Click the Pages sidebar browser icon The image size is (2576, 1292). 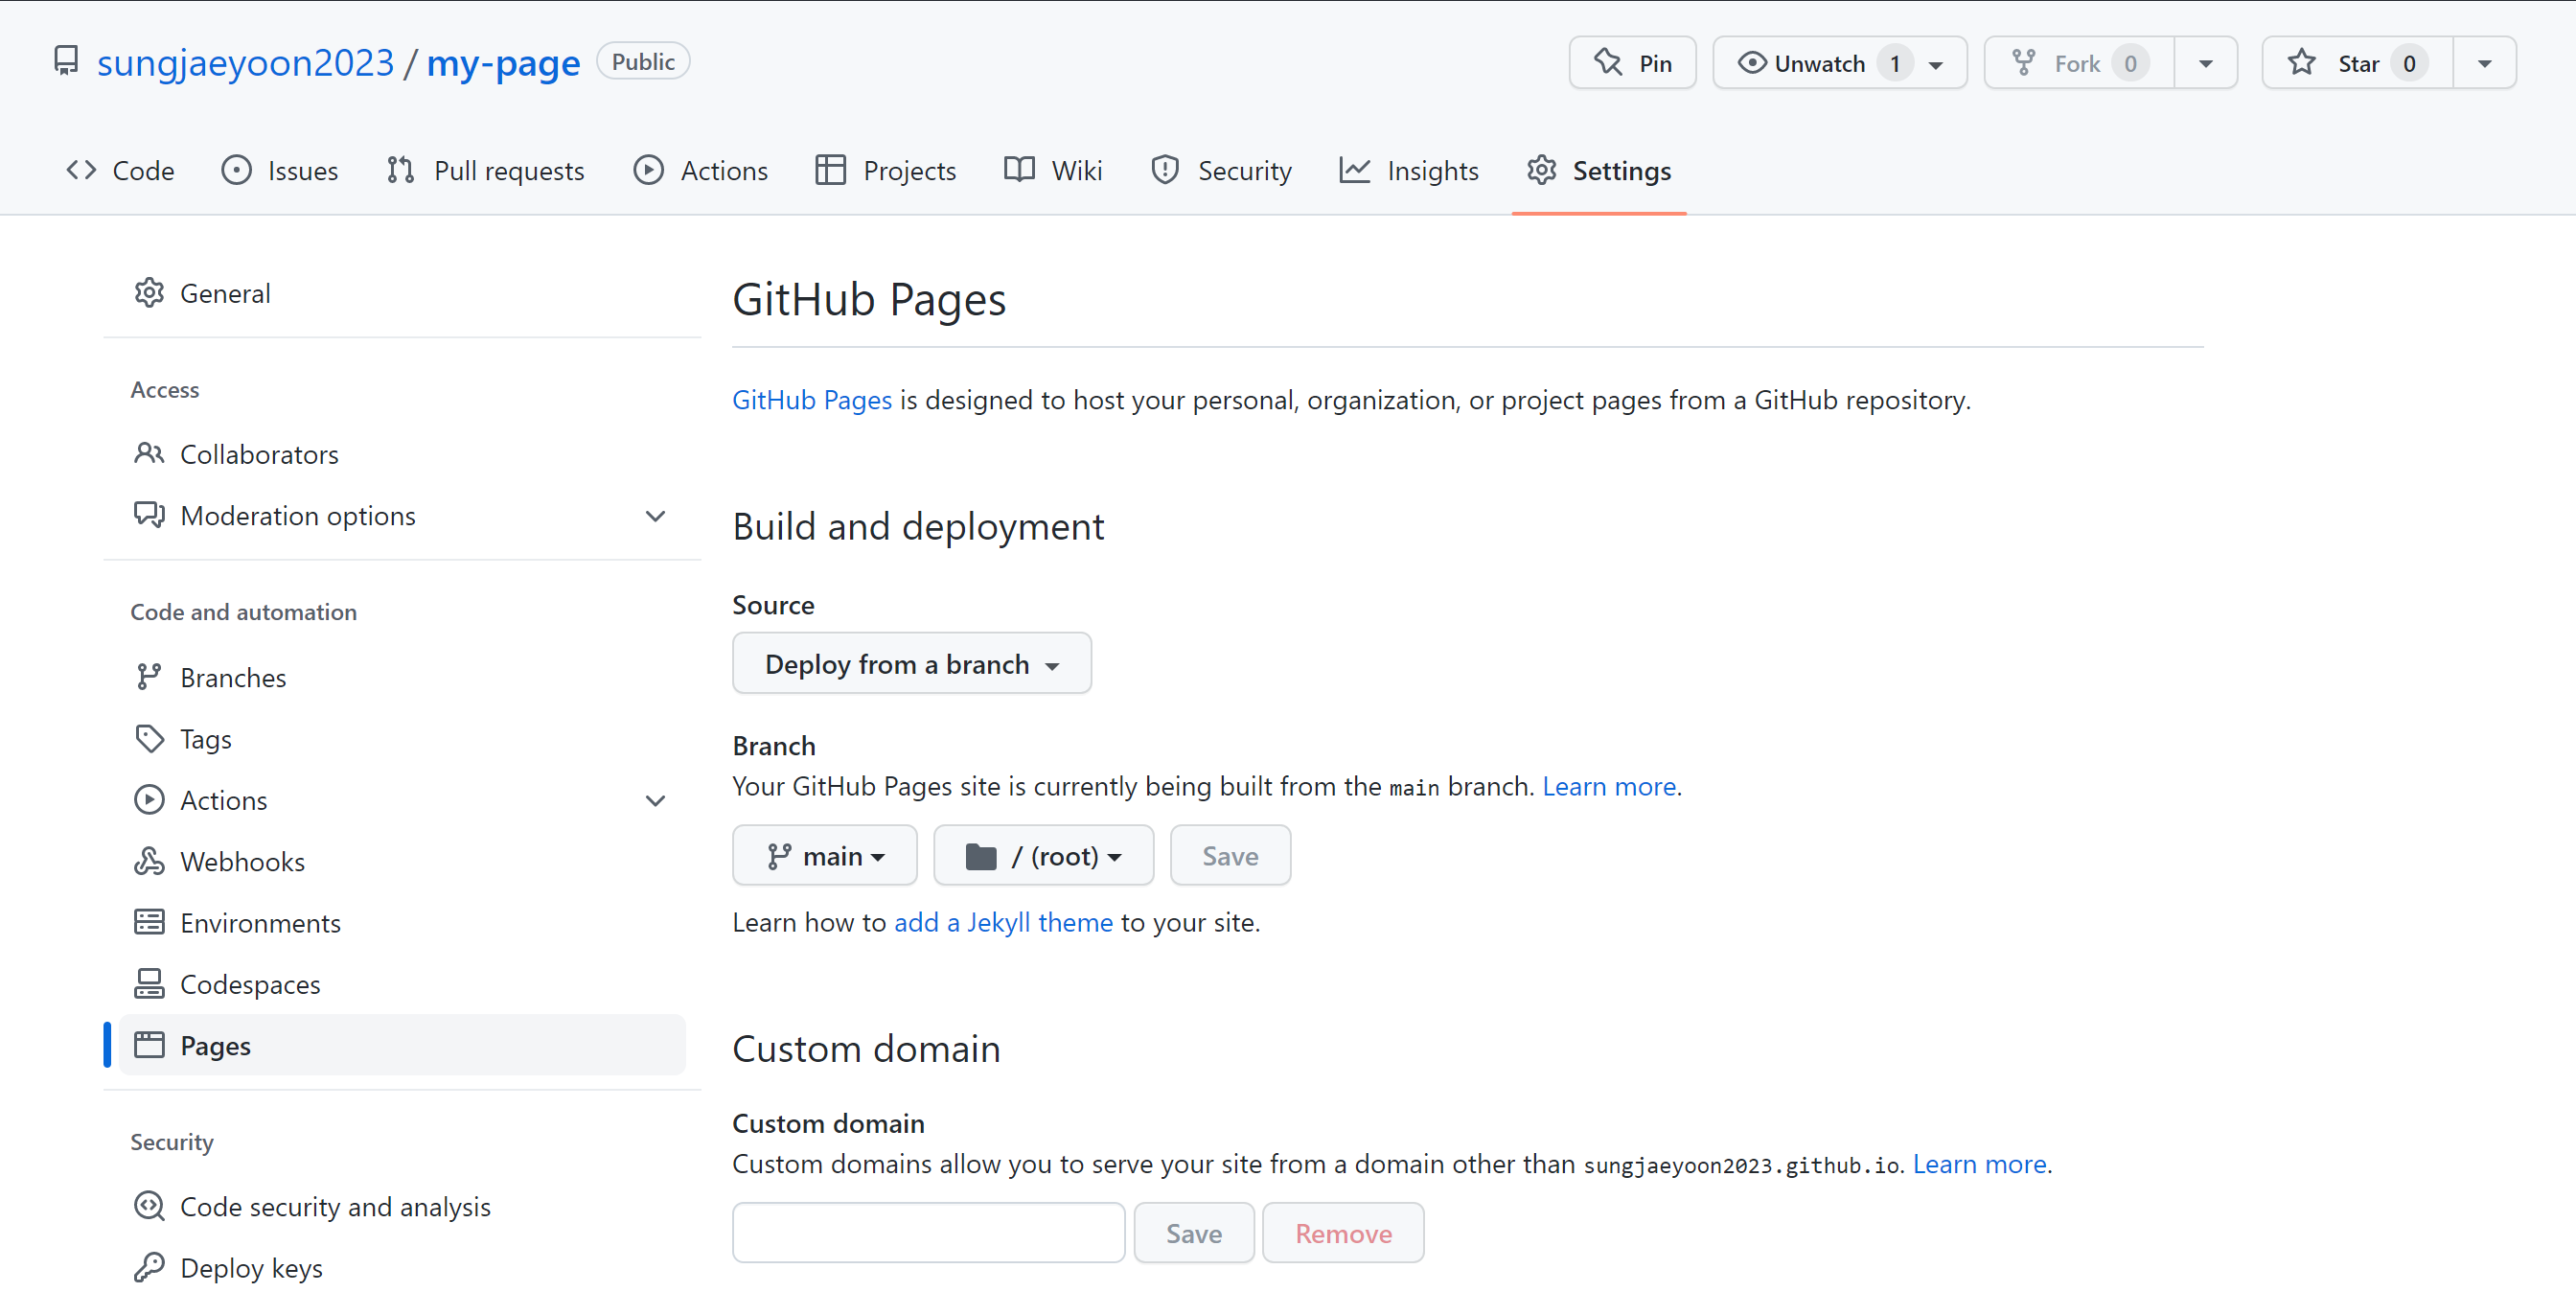point(149,1045)
